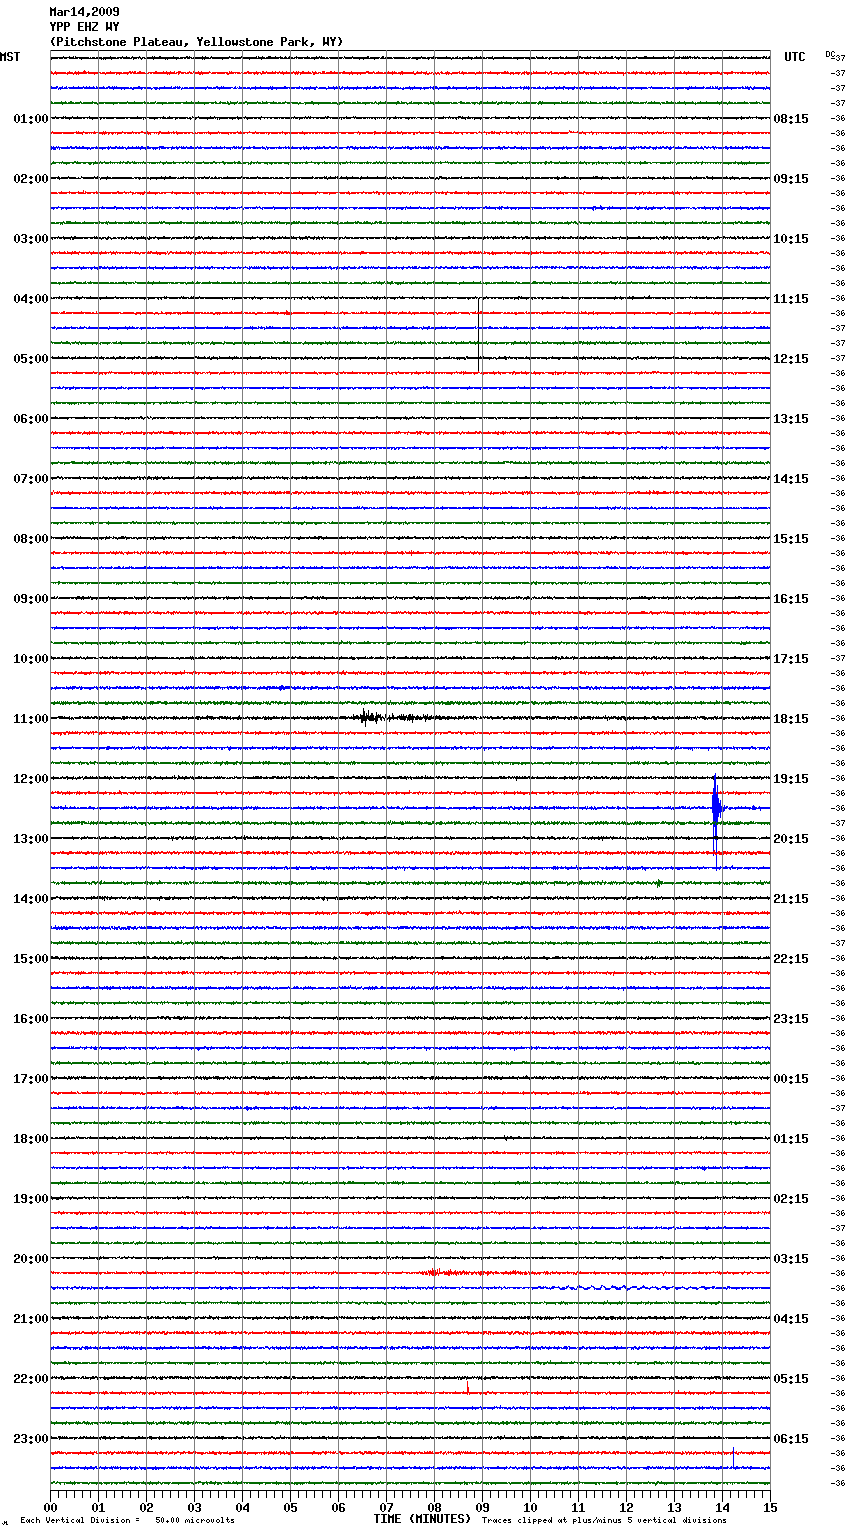Click the 12:00 MST row label
The width and height of the screenshot is (850, 1534).
30,779
